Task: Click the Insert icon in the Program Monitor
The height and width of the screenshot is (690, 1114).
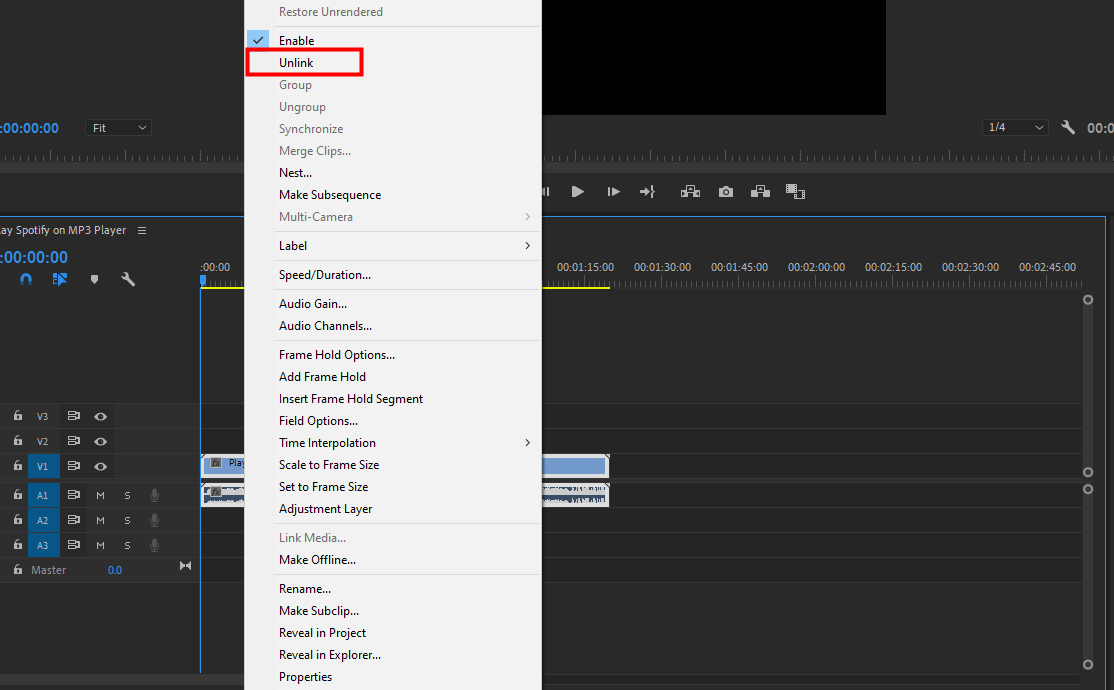Action: tap(690, 191)
